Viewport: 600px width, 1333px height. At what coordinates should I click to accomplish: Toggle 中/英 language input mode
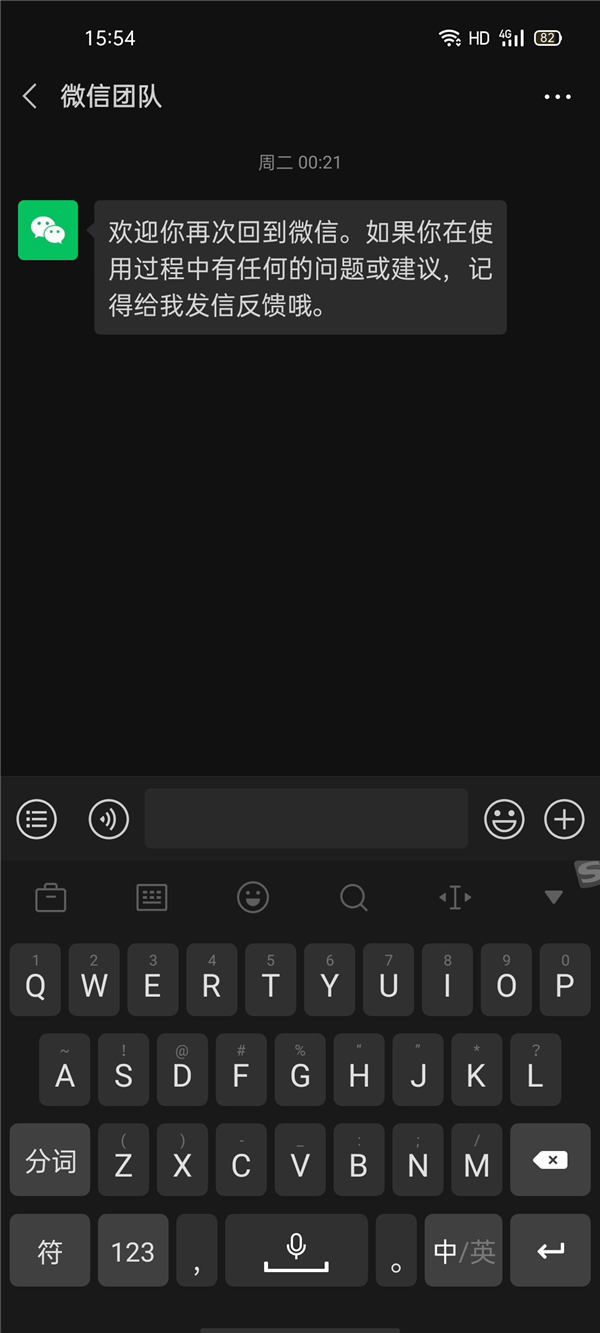tap(464, 1250)
